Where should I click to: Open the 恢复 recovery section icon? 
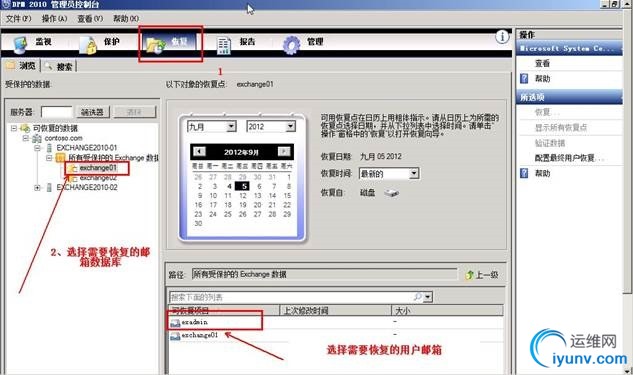pos(156,45)
